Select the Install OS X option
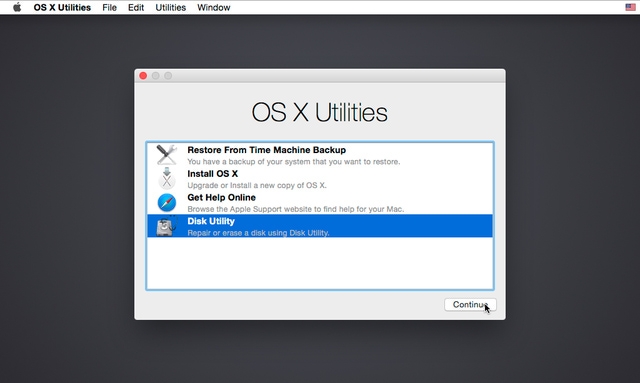 (x=320, y=178)
